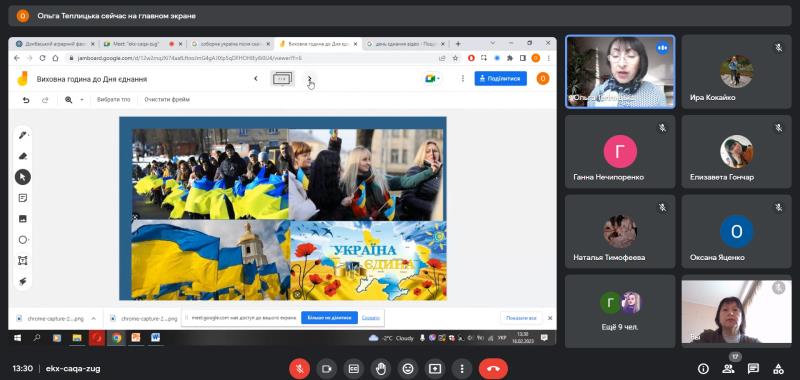Unmute the microphone in Meet controls
The image size is (800, 380).
[299, 368]
